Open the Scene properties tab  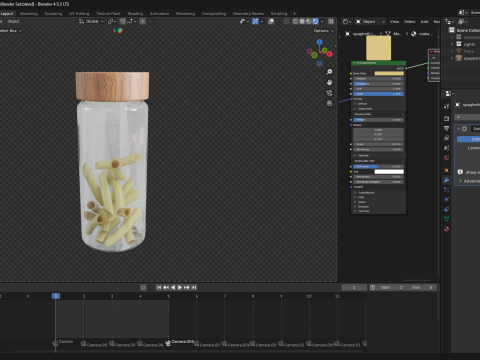point(447,148)
